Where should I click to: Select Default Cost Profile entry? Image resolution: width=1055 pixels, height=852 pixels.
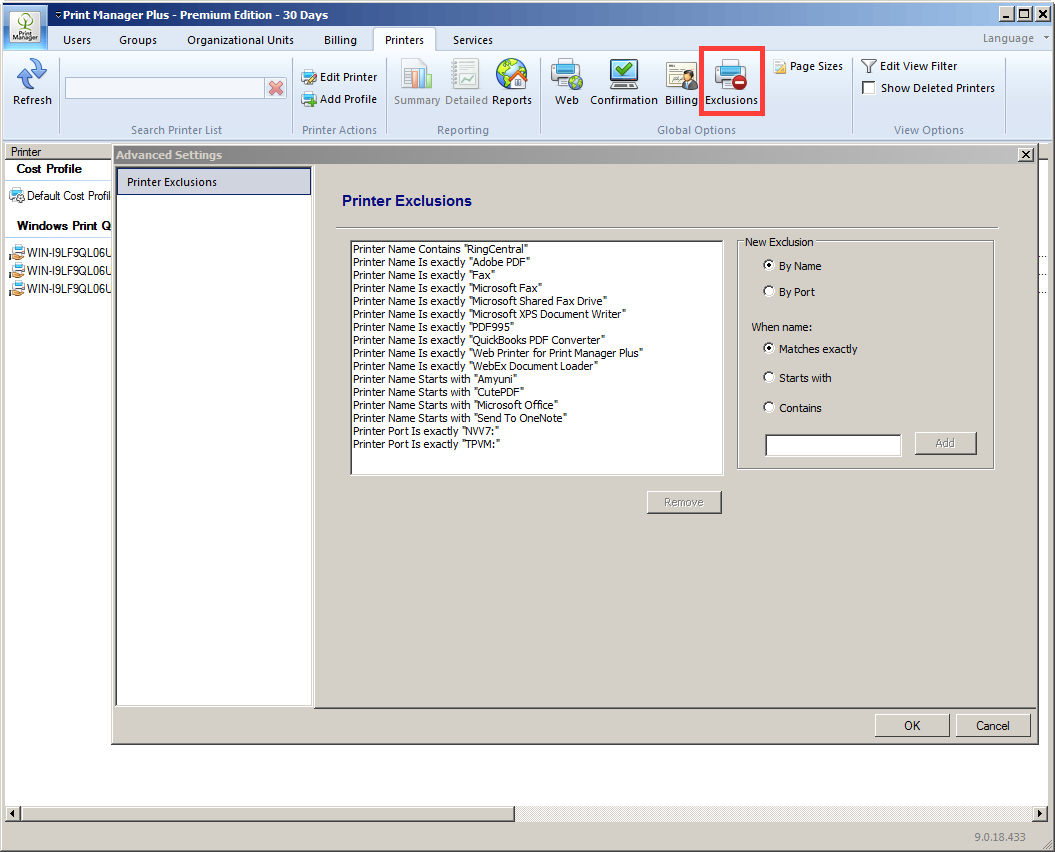tap(59, 196)
